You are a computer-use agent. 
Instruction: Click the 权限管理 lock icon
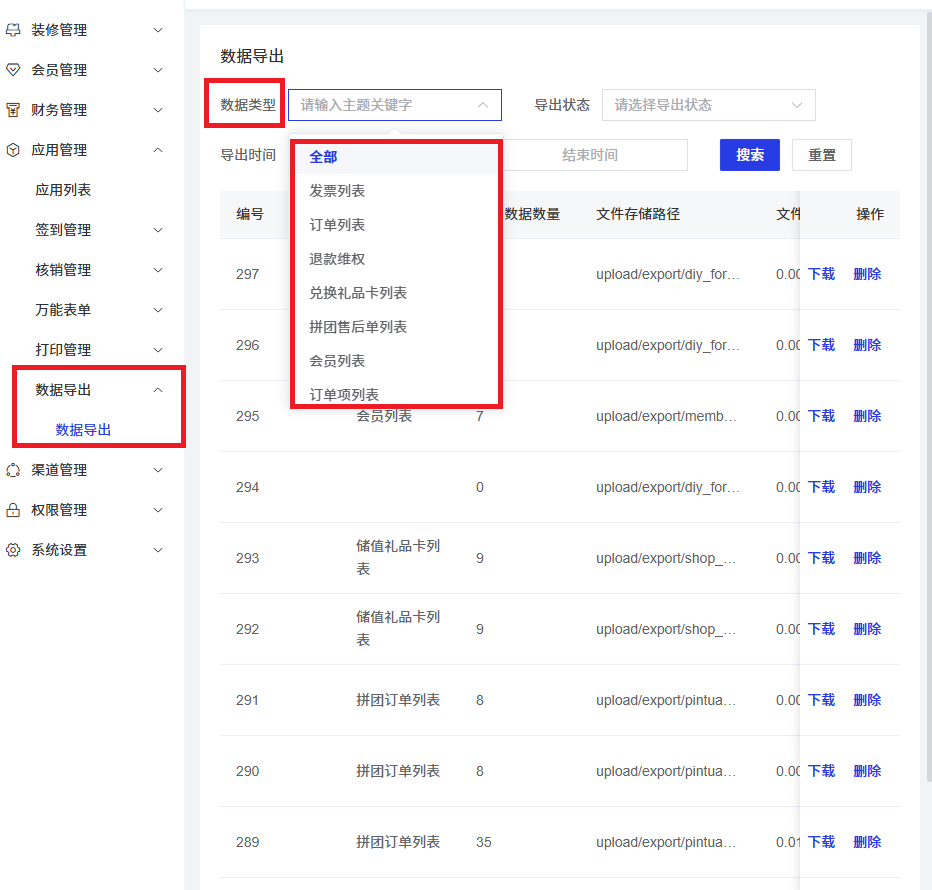tap(13, 510)
